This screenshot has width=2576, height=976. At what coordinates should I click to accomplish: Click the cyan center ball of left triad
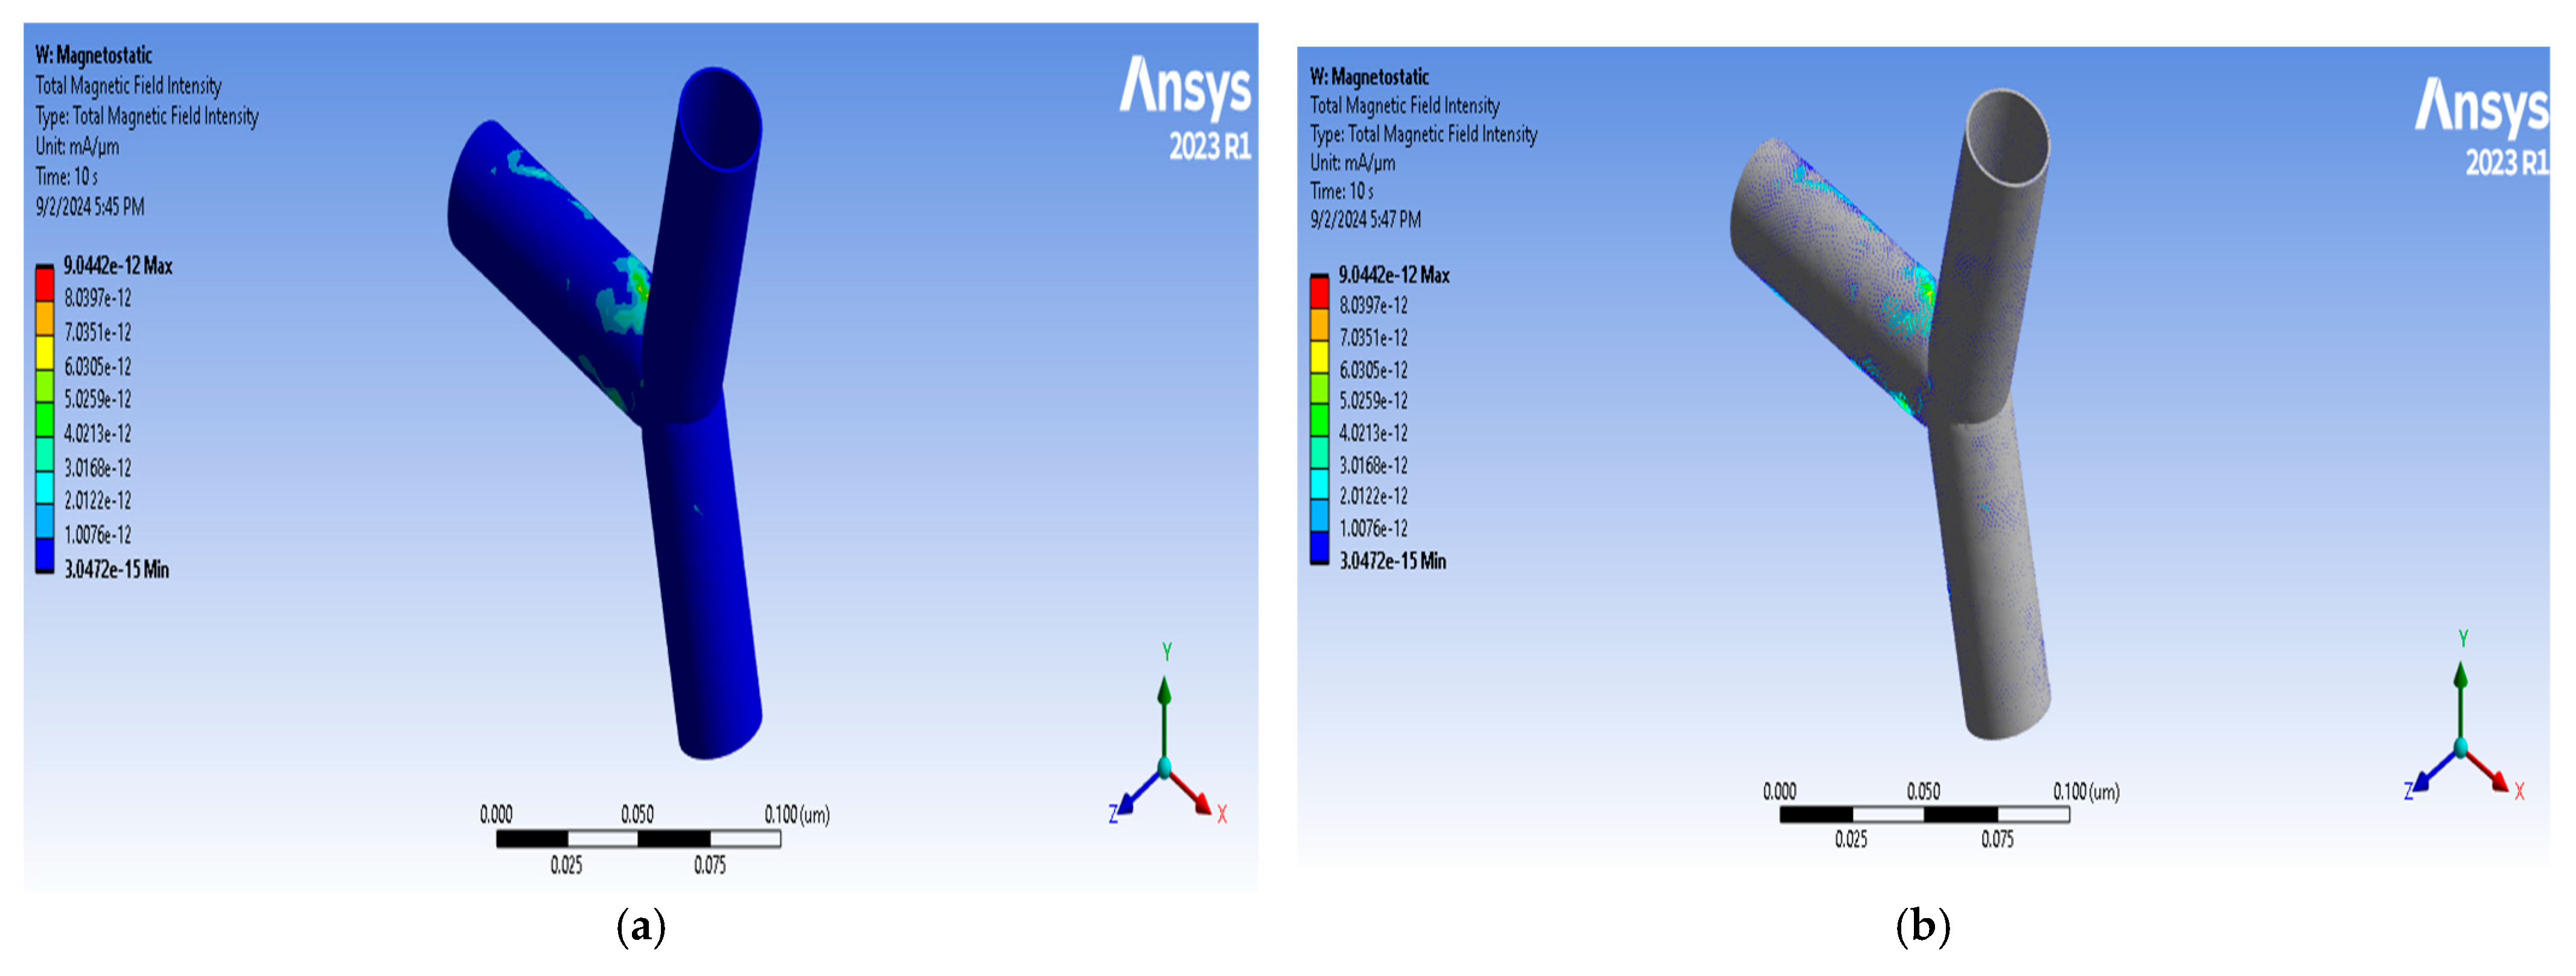[1164, 768]
